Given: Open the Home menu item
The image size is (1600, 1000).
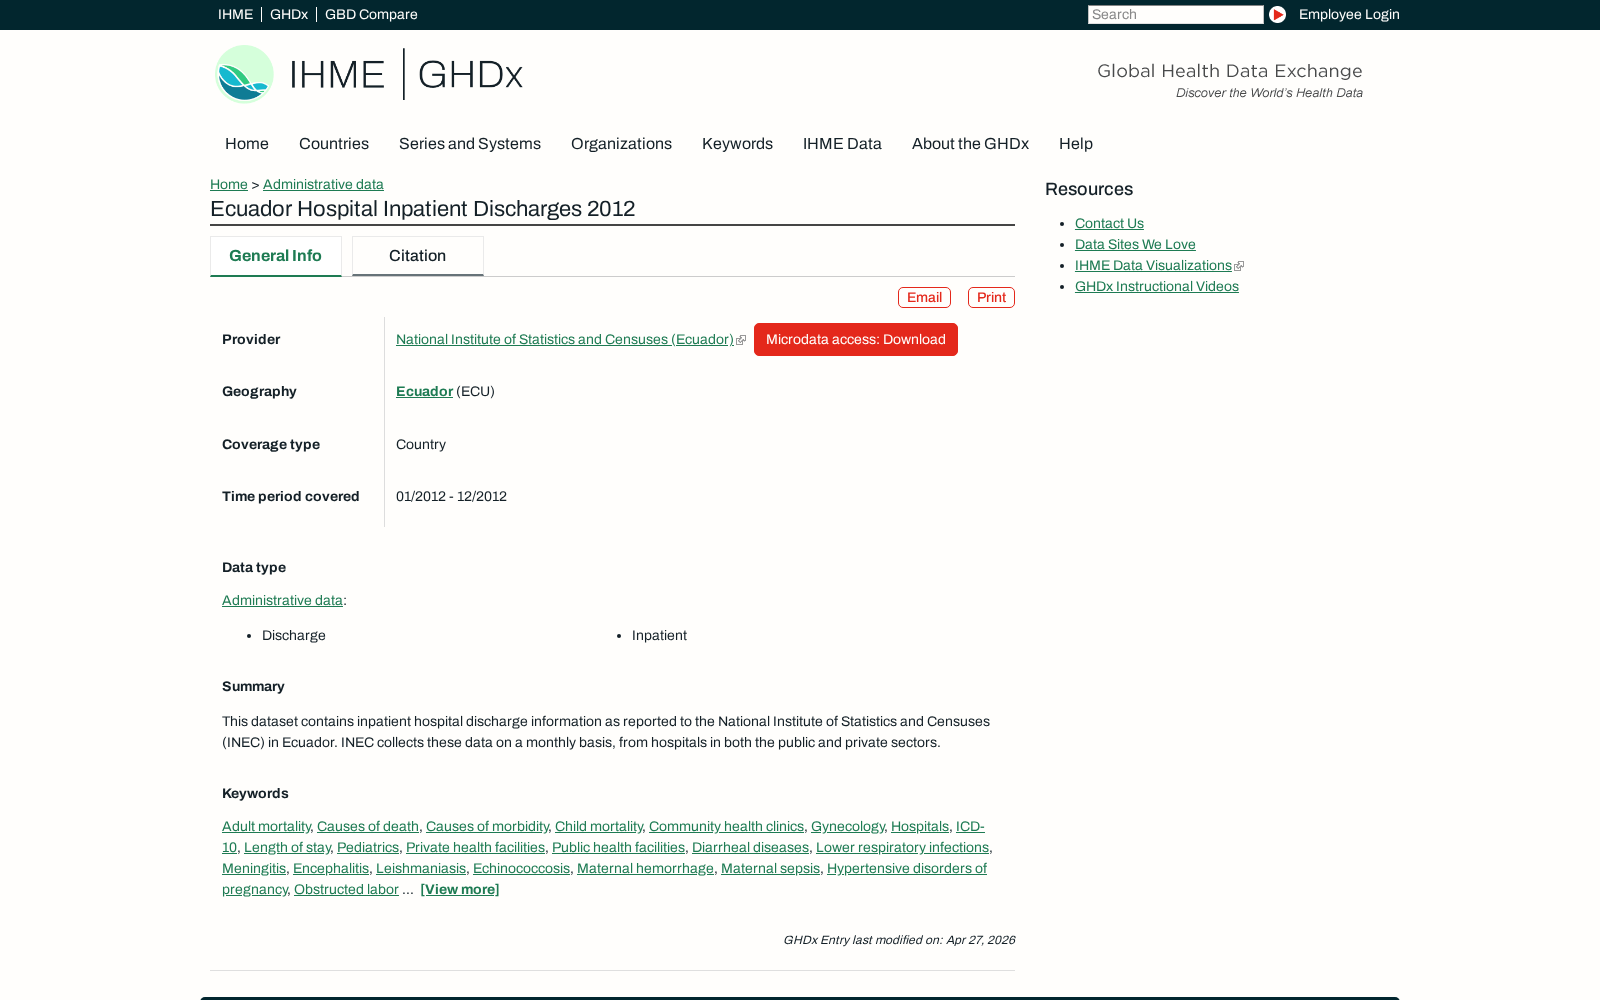Looking at the screenshot, I should (x=247, y=144).
